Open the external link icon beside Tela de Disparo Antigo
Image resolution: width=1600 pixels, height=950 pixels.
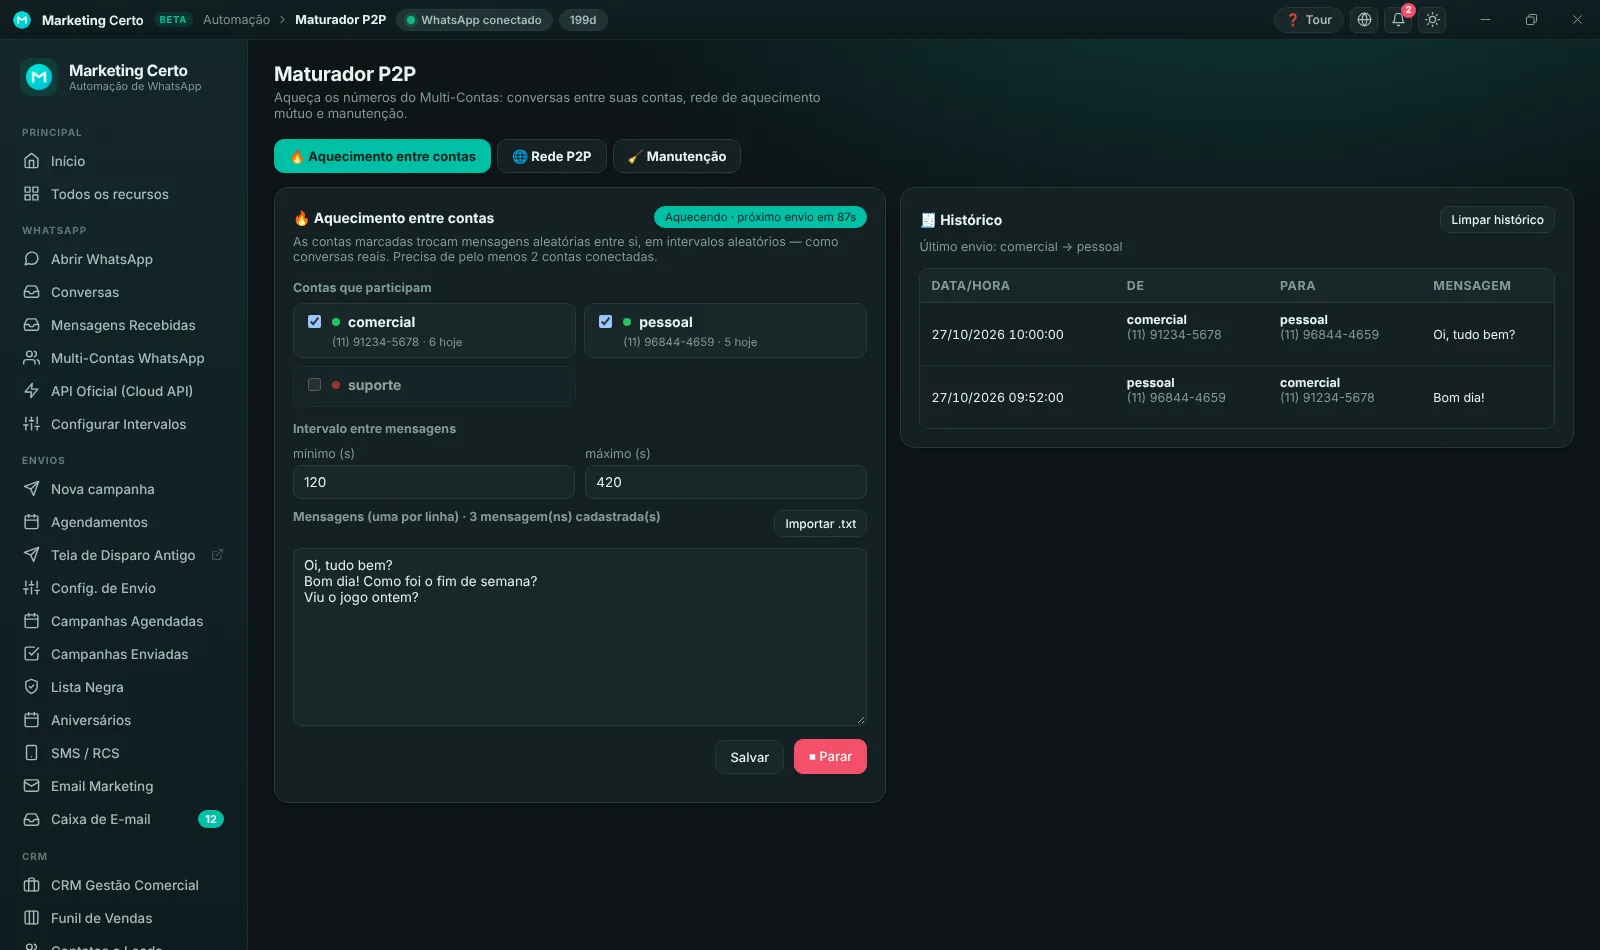[217, 555]
